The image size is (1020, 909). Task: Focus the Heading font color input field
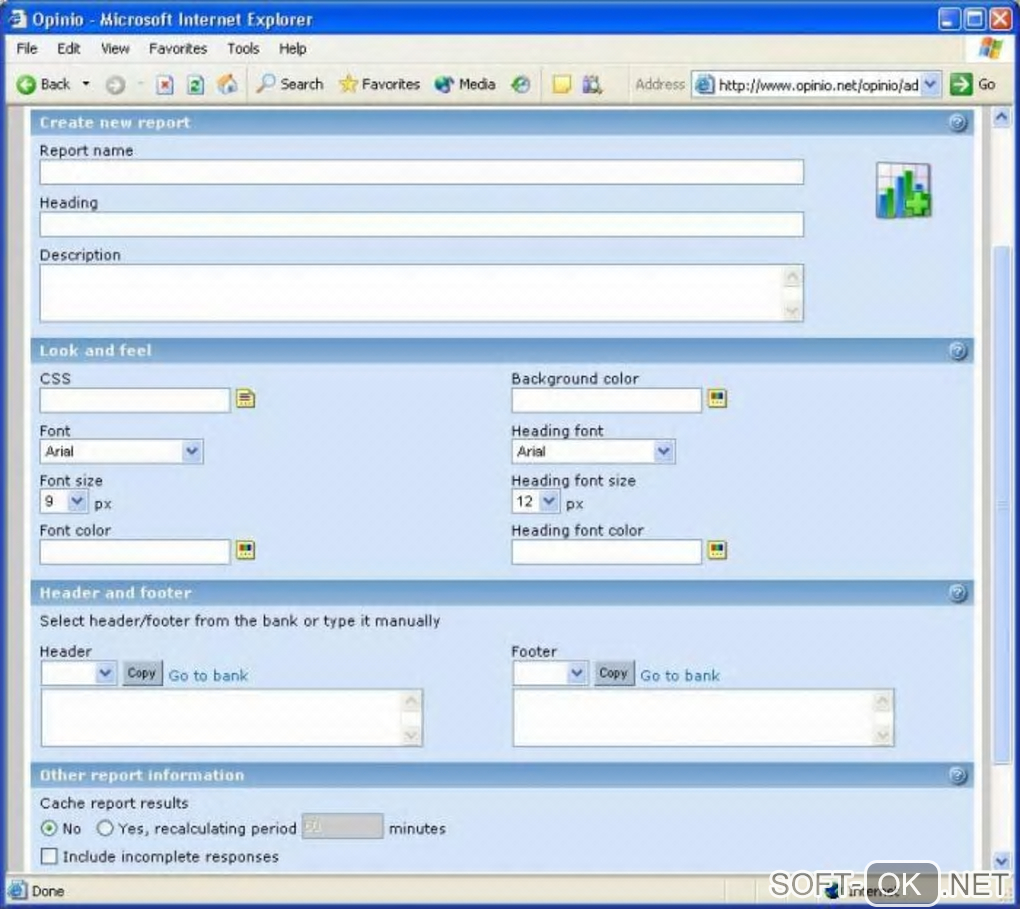coord(606,551)
